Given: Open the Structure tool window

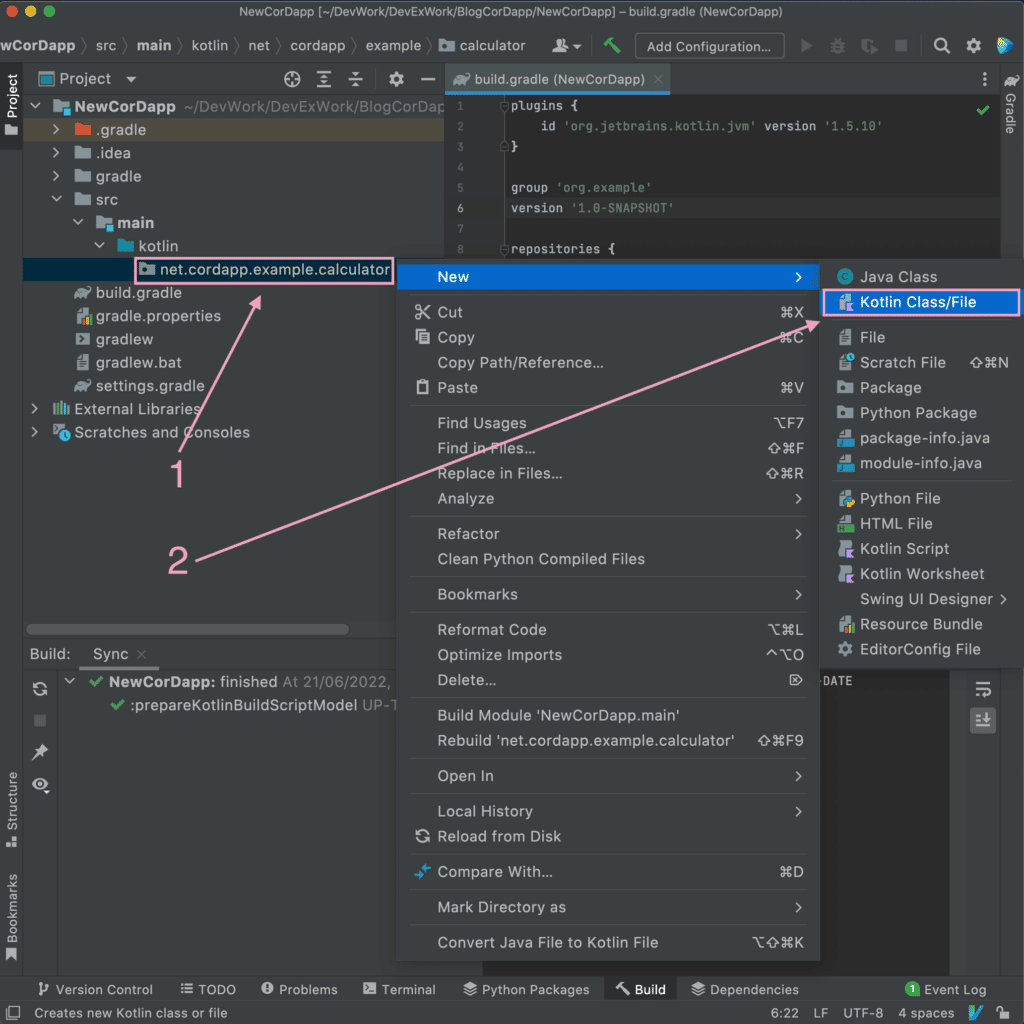Looking at the screenshot, I should 11,809.
